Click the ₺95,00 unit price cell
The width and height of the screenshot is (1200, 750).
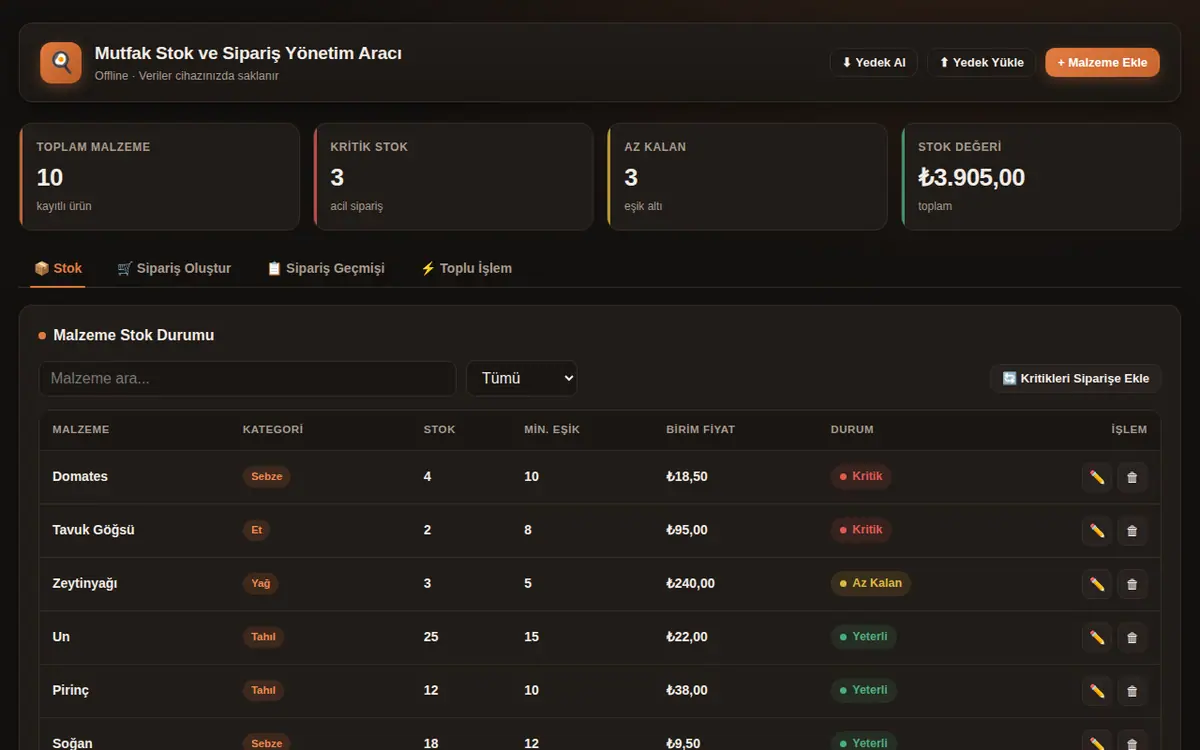pyautogui.click(x=687, y=530)
